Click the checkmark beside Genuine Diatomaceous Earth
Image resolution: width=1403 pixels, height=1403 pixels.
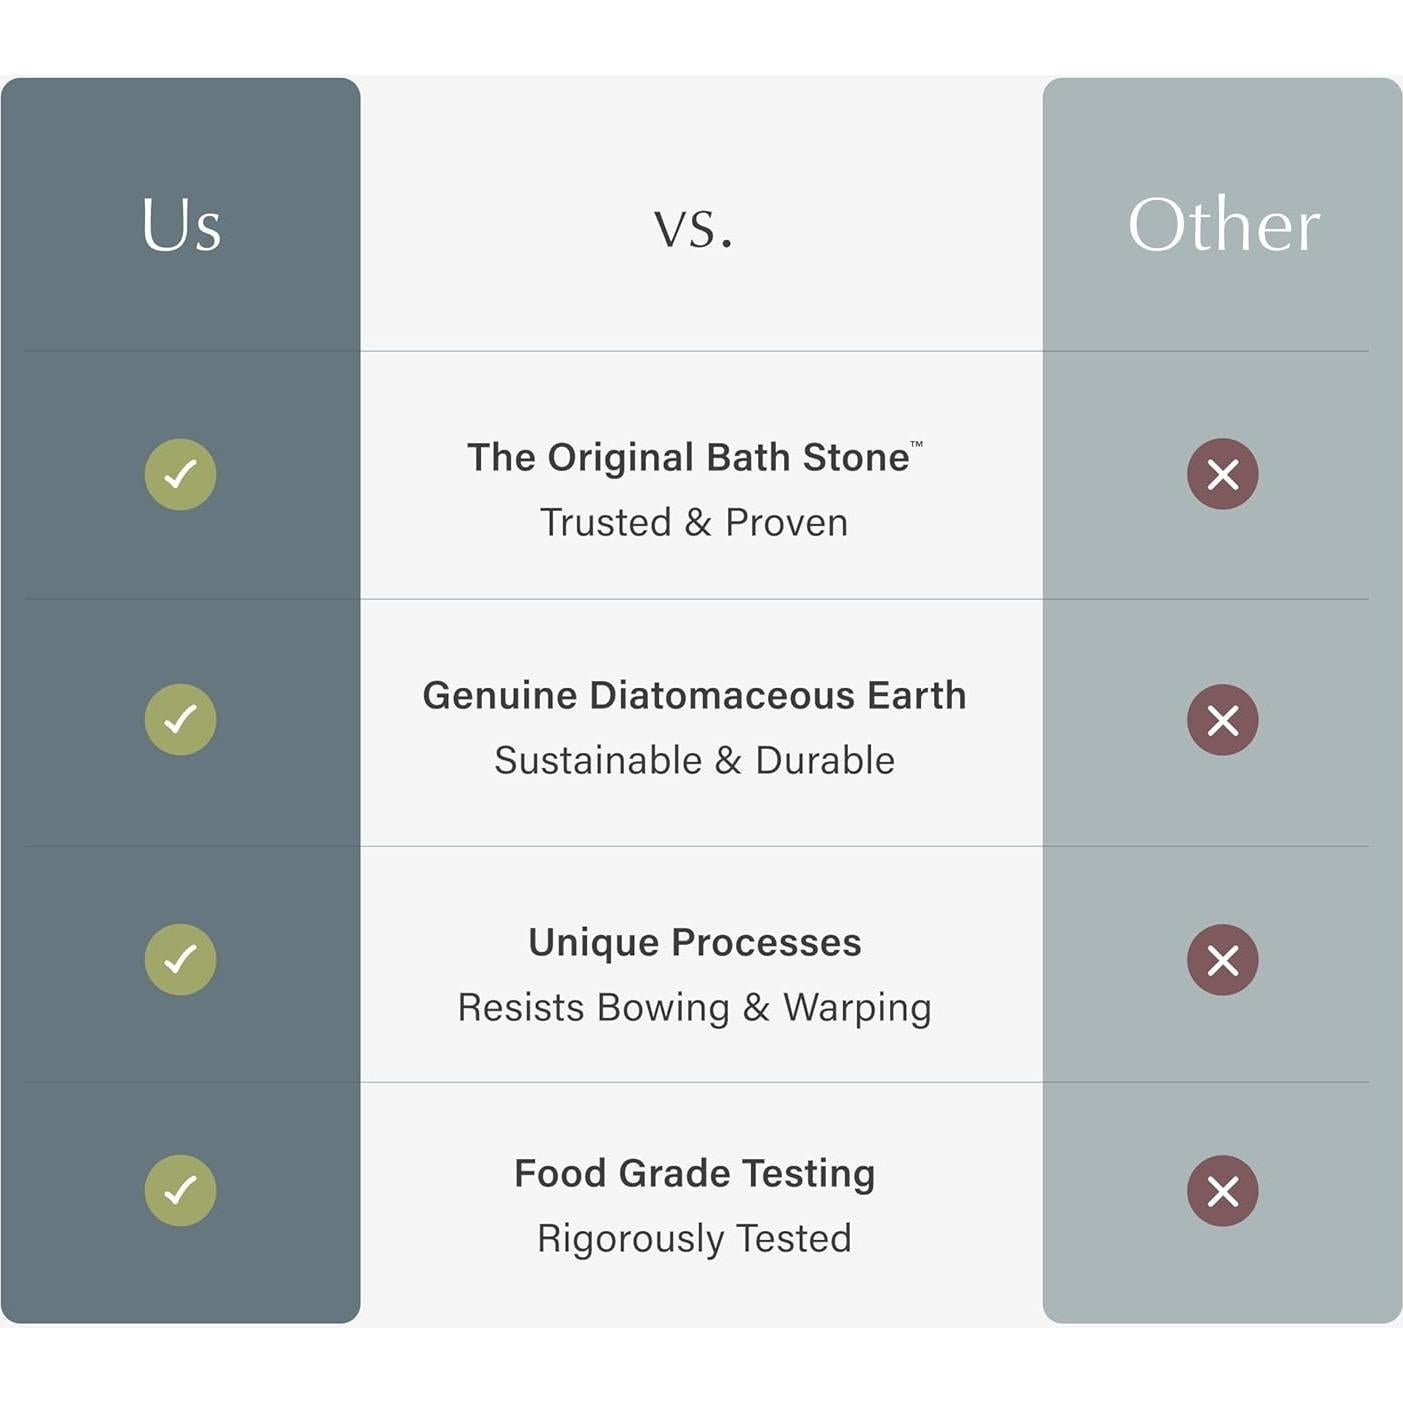tap(180, 719)
